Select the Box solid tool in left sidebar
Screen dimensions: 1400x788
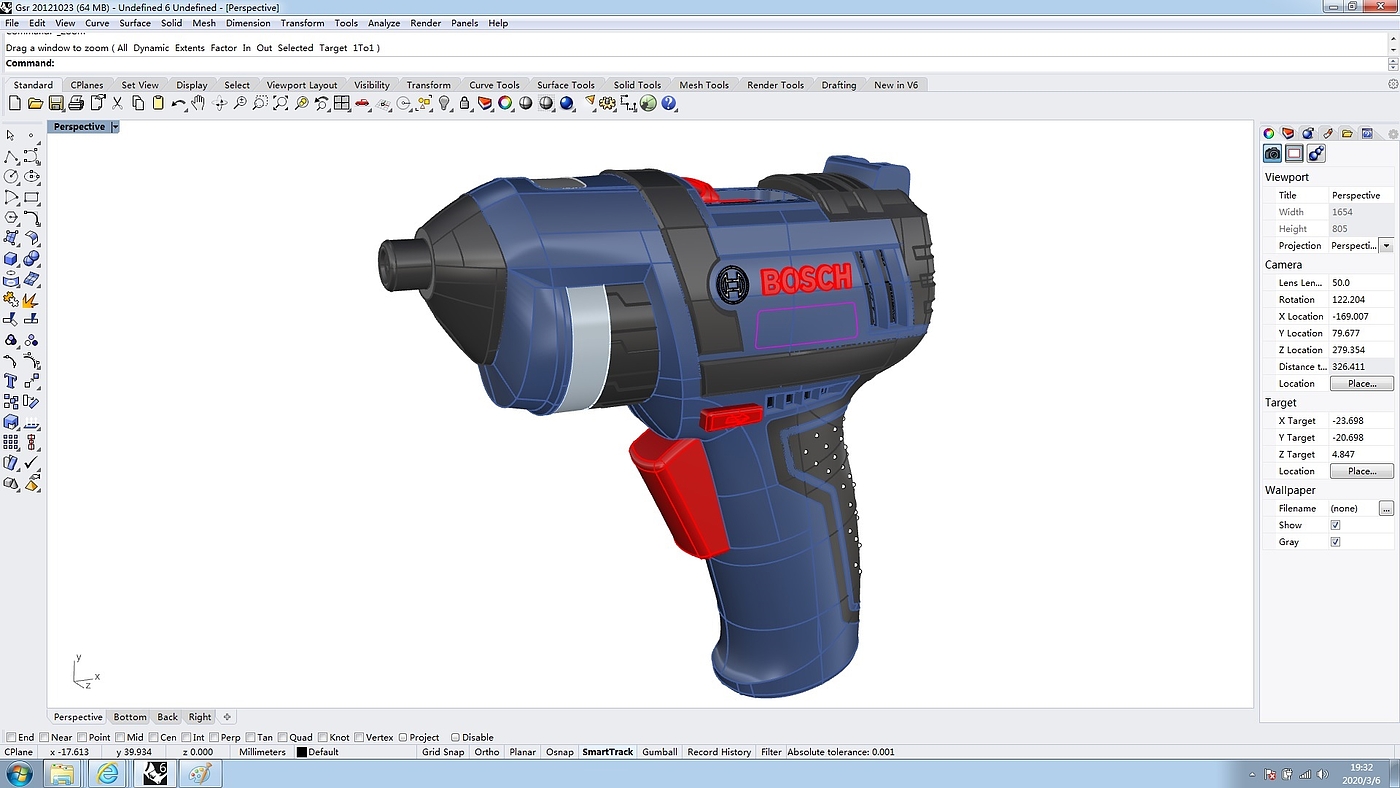click(11, 259)
